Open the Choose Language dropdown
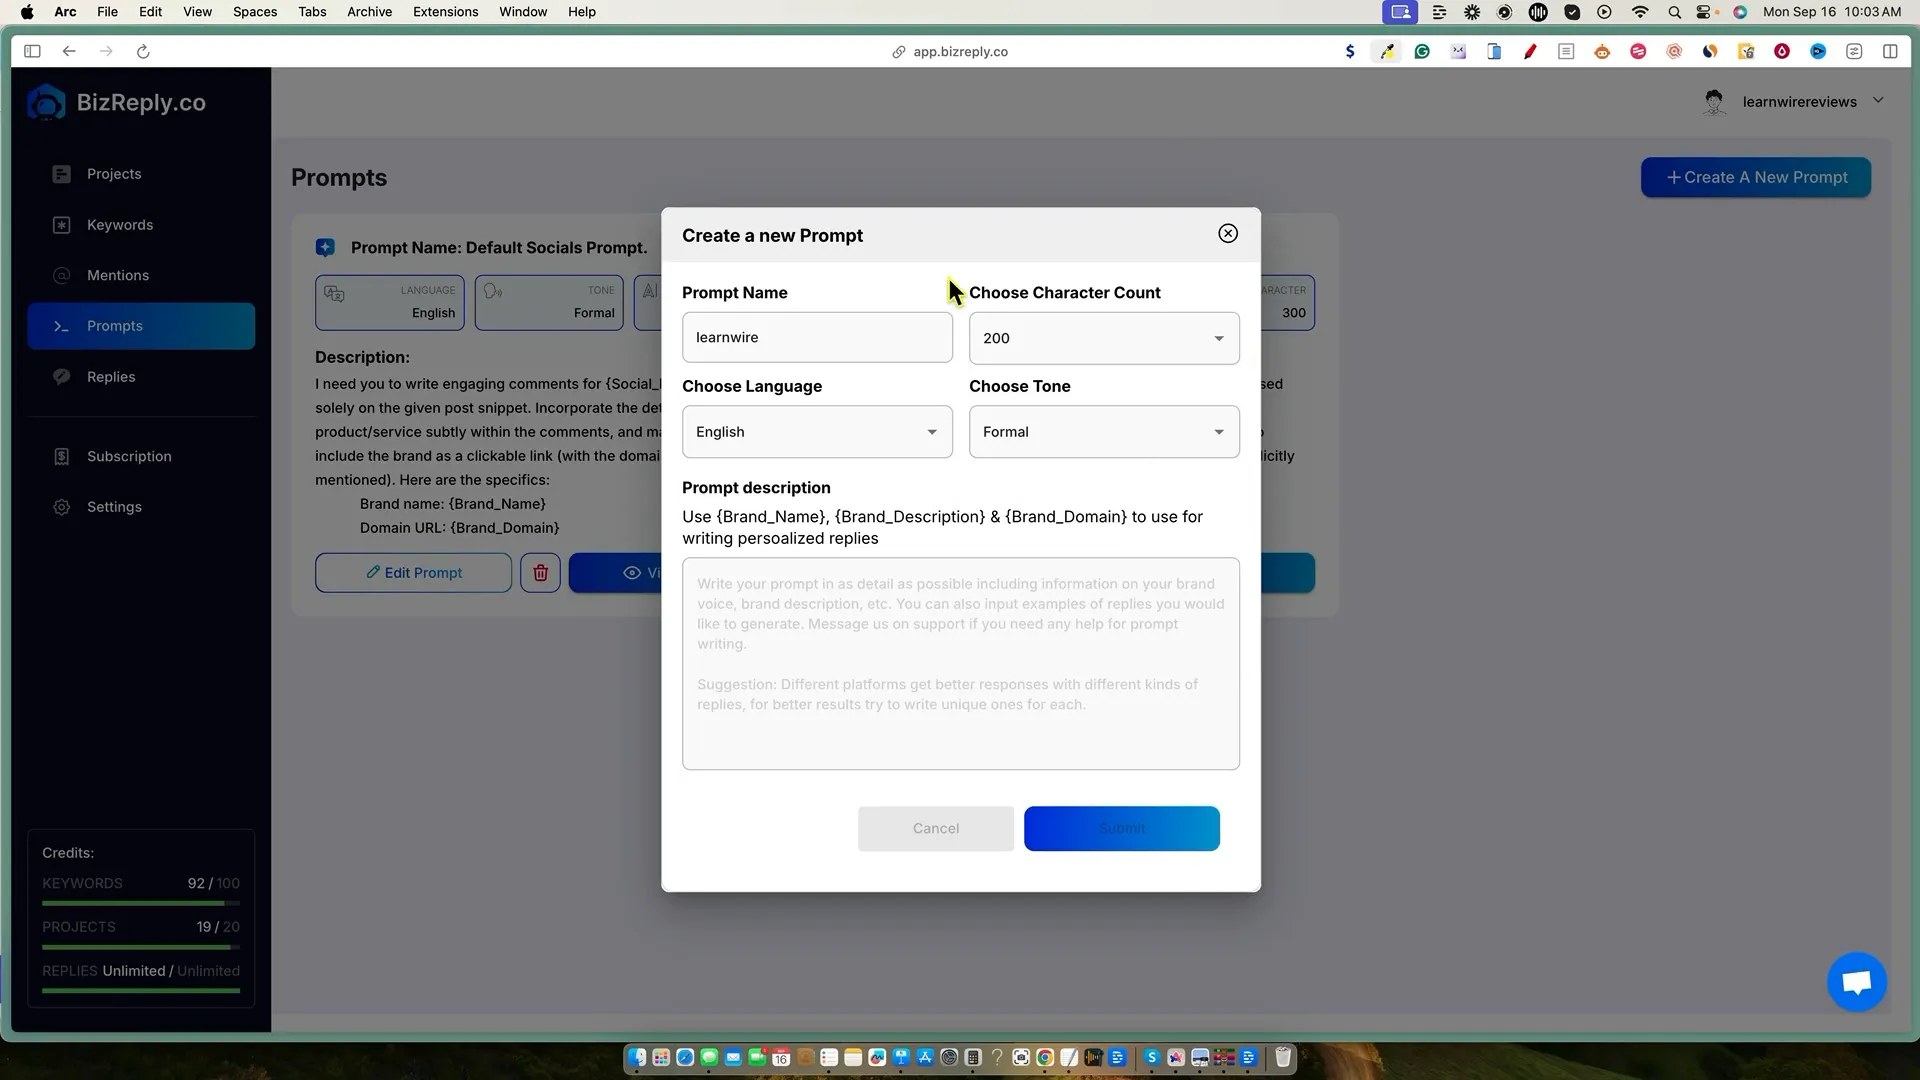The image size is (1920, 1080). (817, 432)
